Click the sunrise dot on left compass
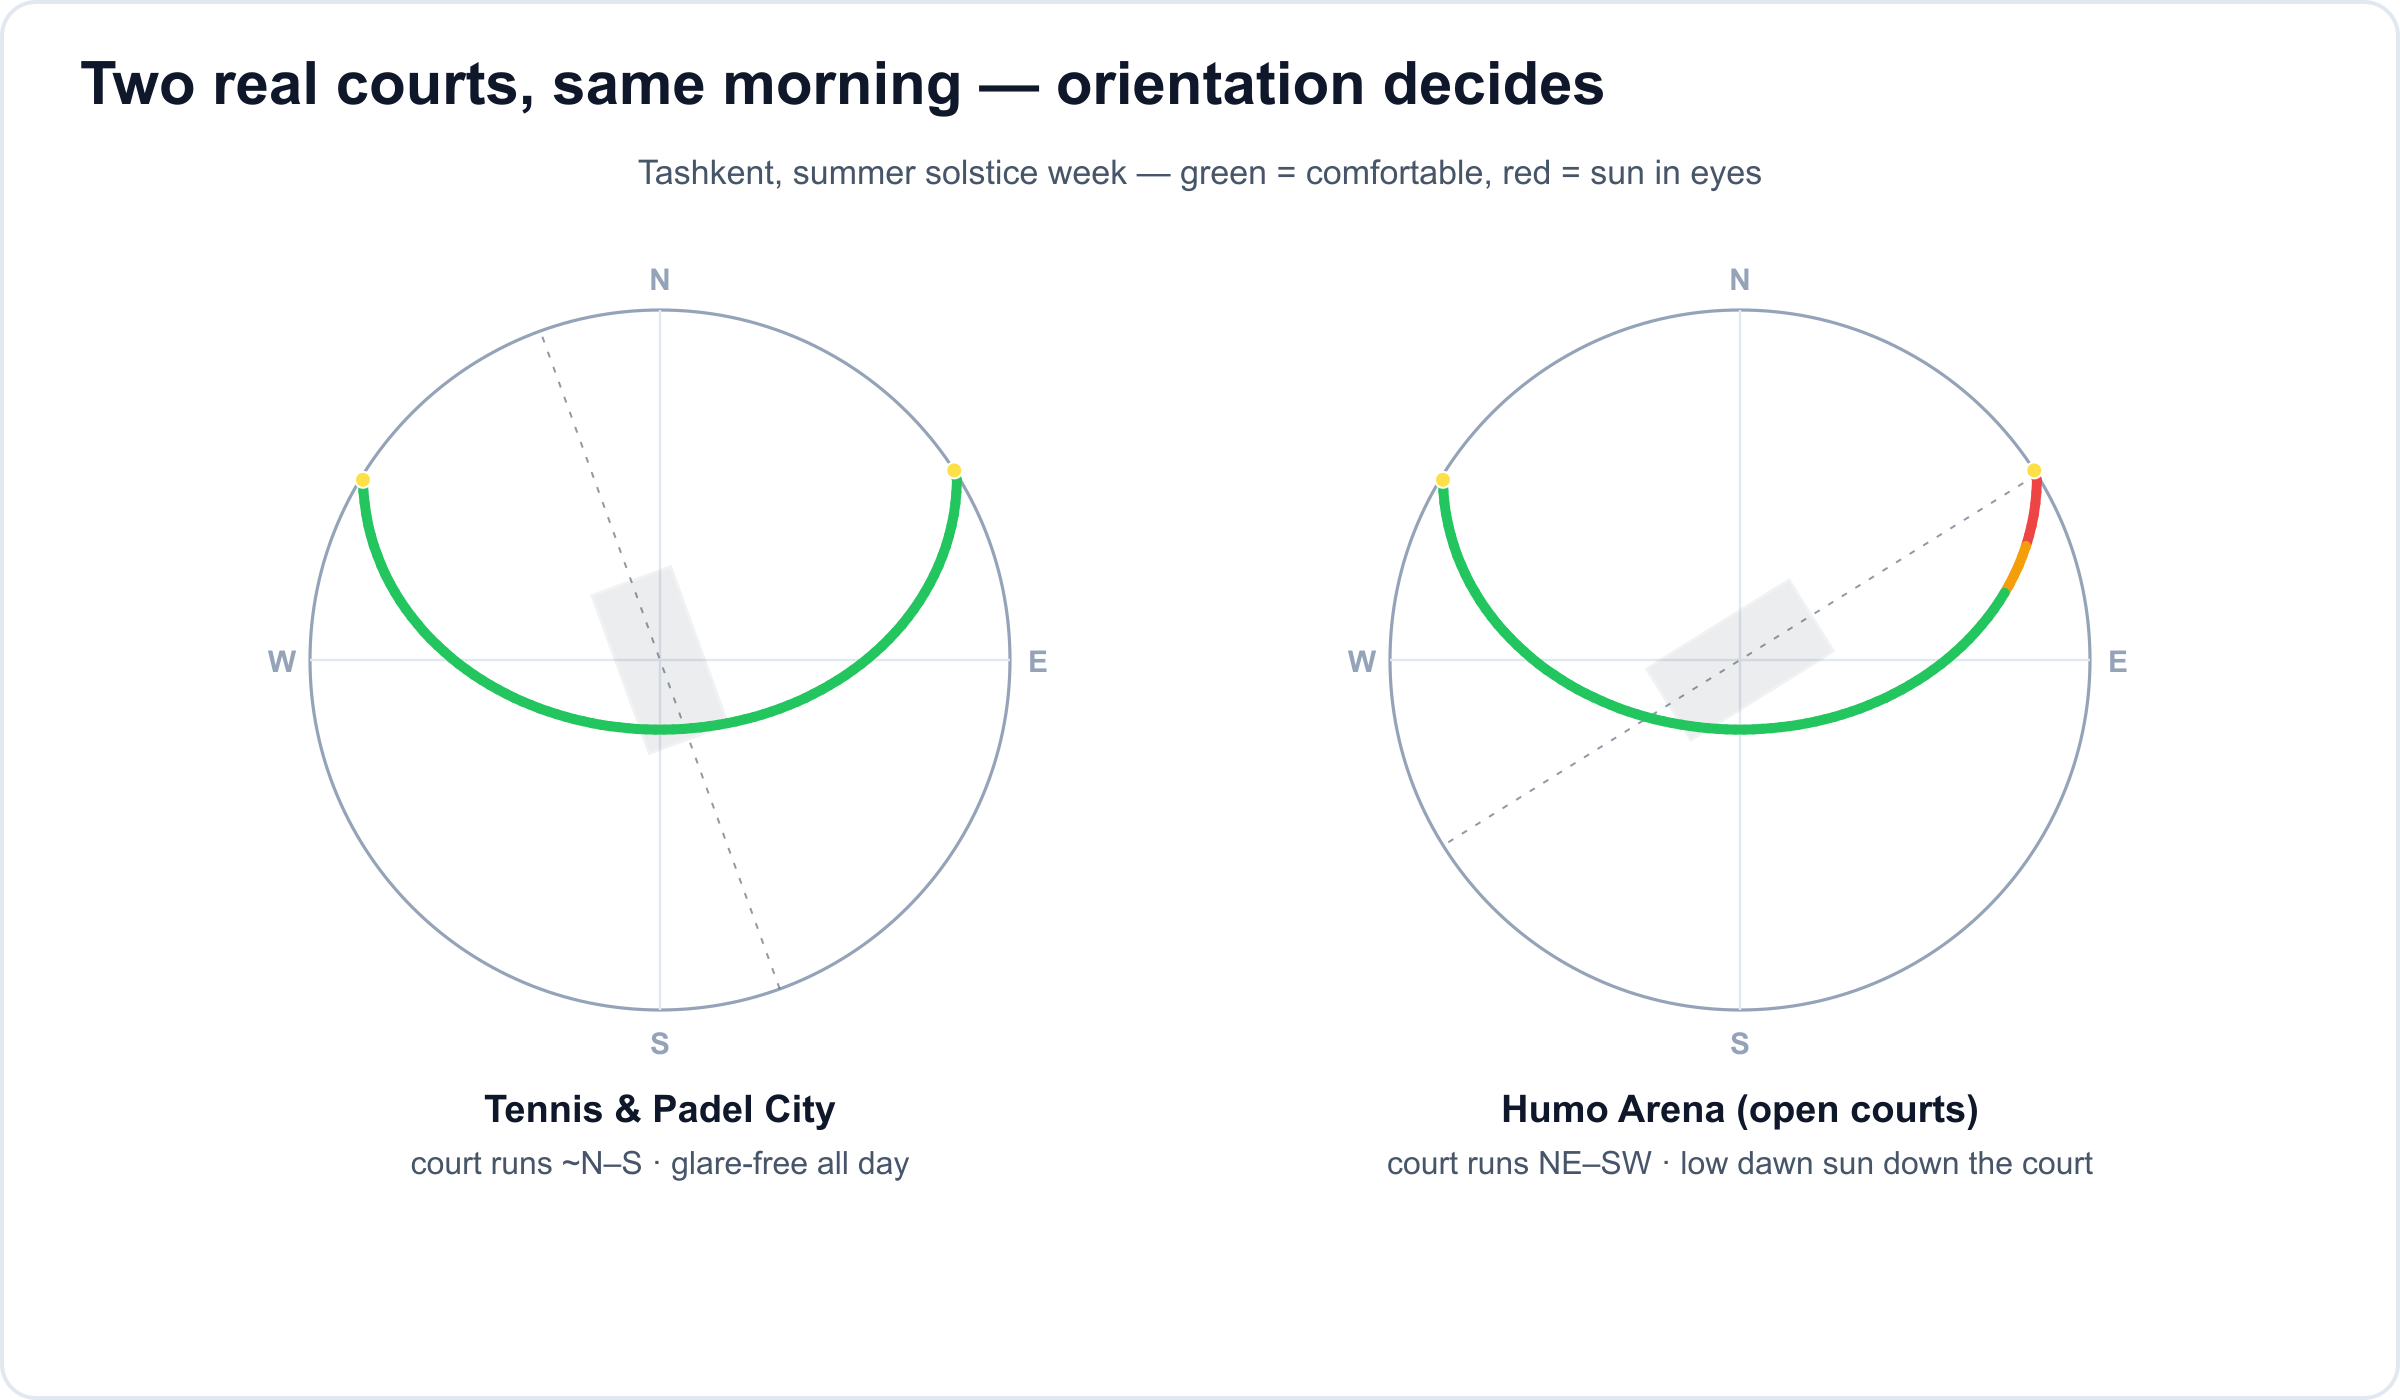This screenshot has height=1400, width=2400. click(x=954, y=470)
